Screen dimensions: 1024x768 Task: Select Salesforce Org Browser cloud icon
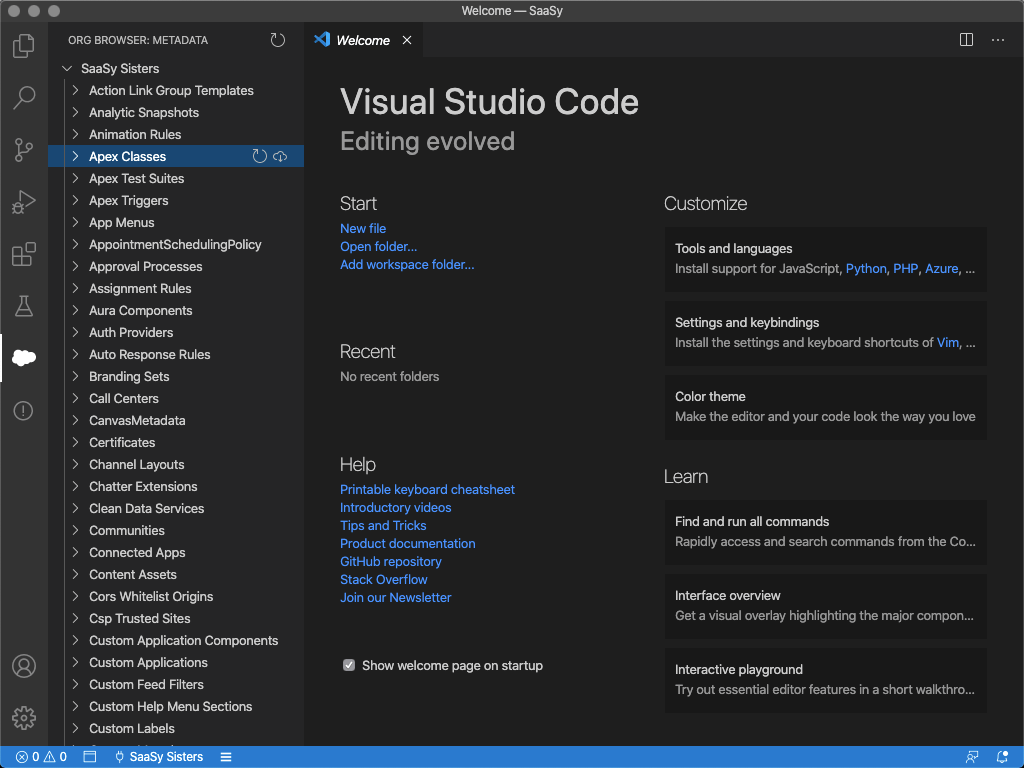(x=24, y=358)
